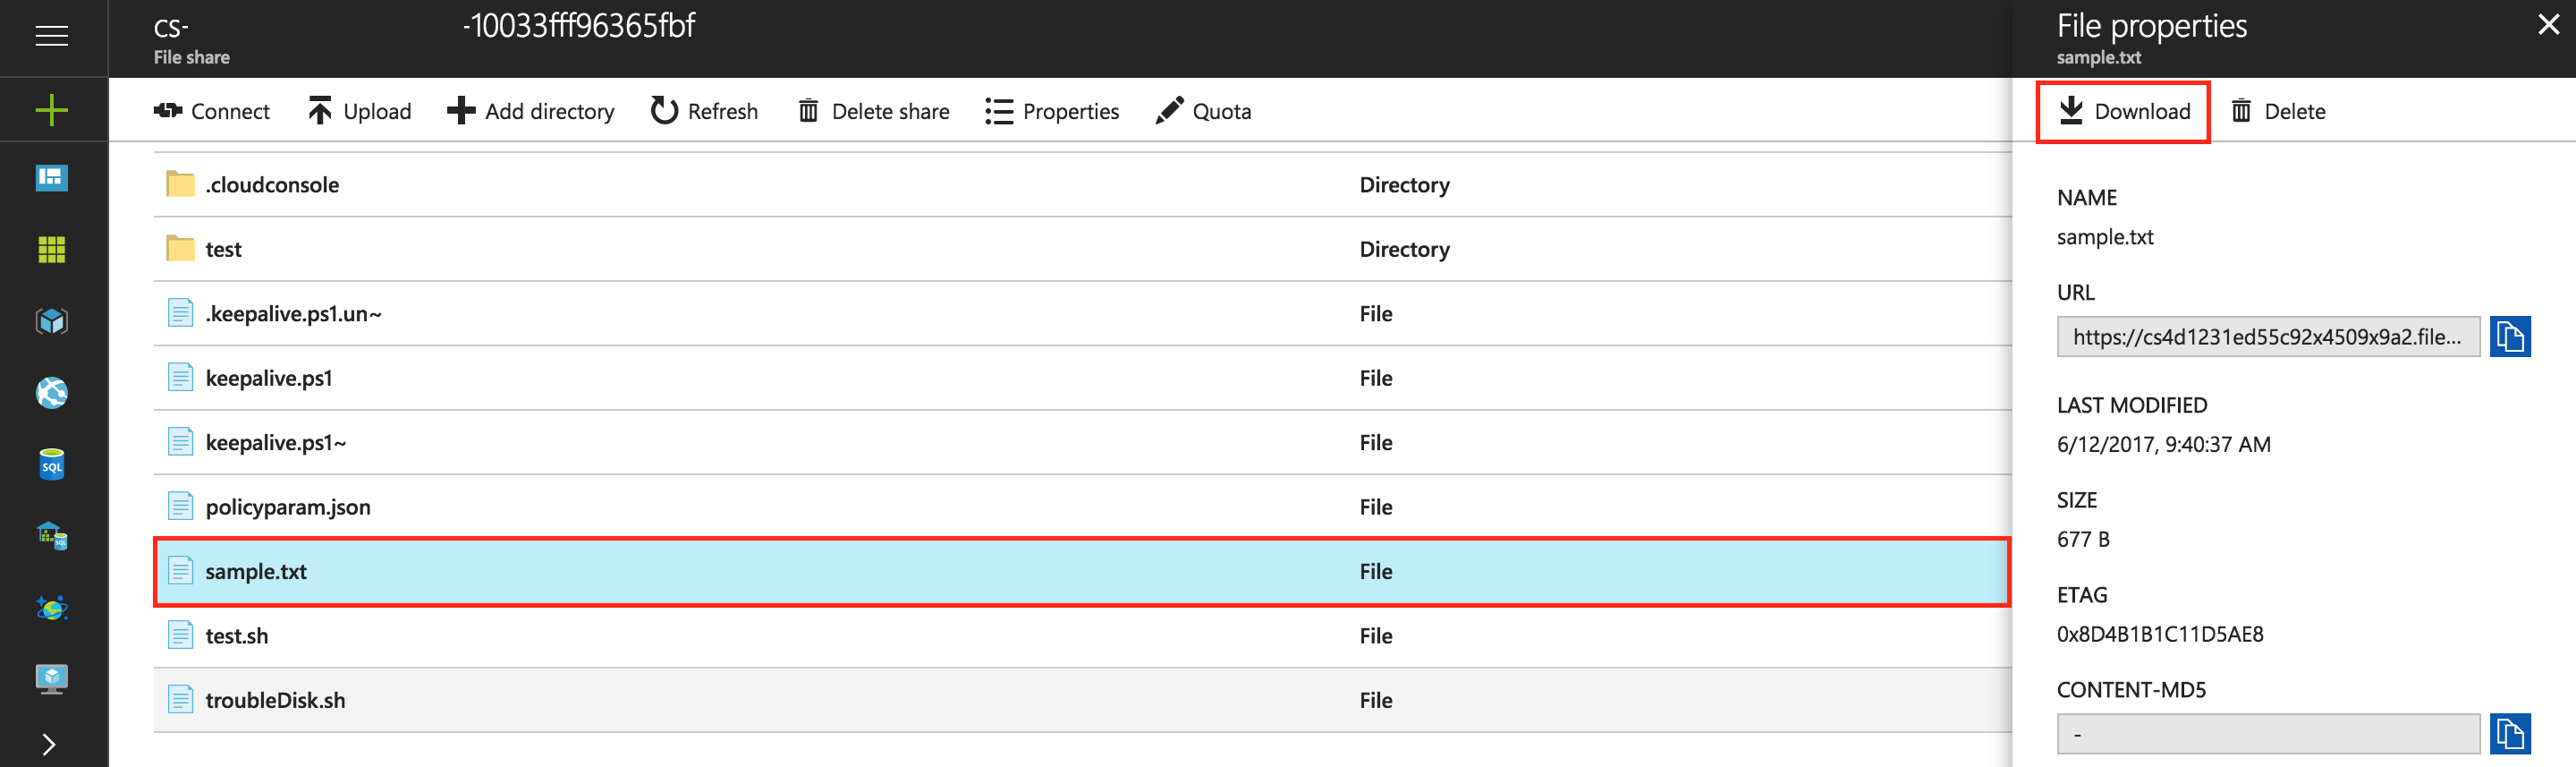Open the Quota setting
This screenshot has height=767, width=2576.
point(1203,111)
